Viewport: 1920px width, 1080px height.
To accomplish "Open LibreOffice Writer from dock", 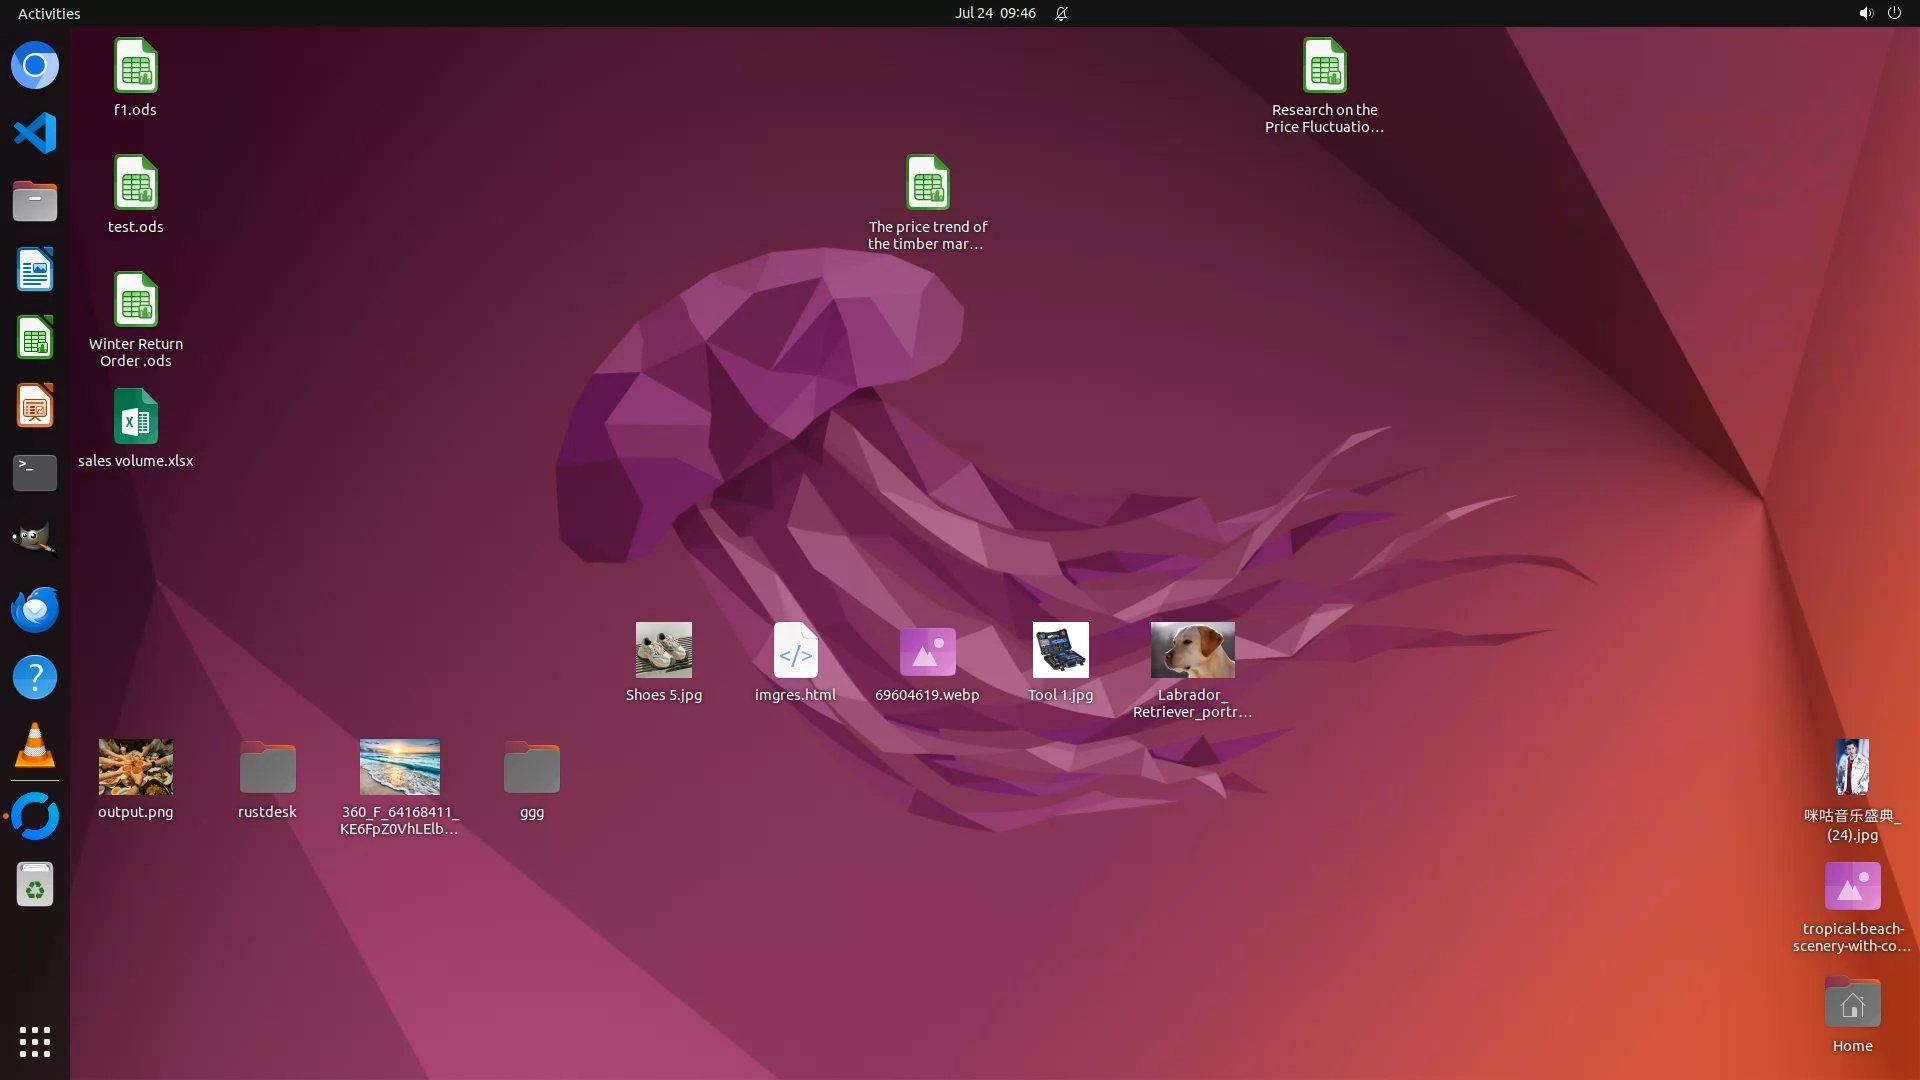I will tap(35, 270).
